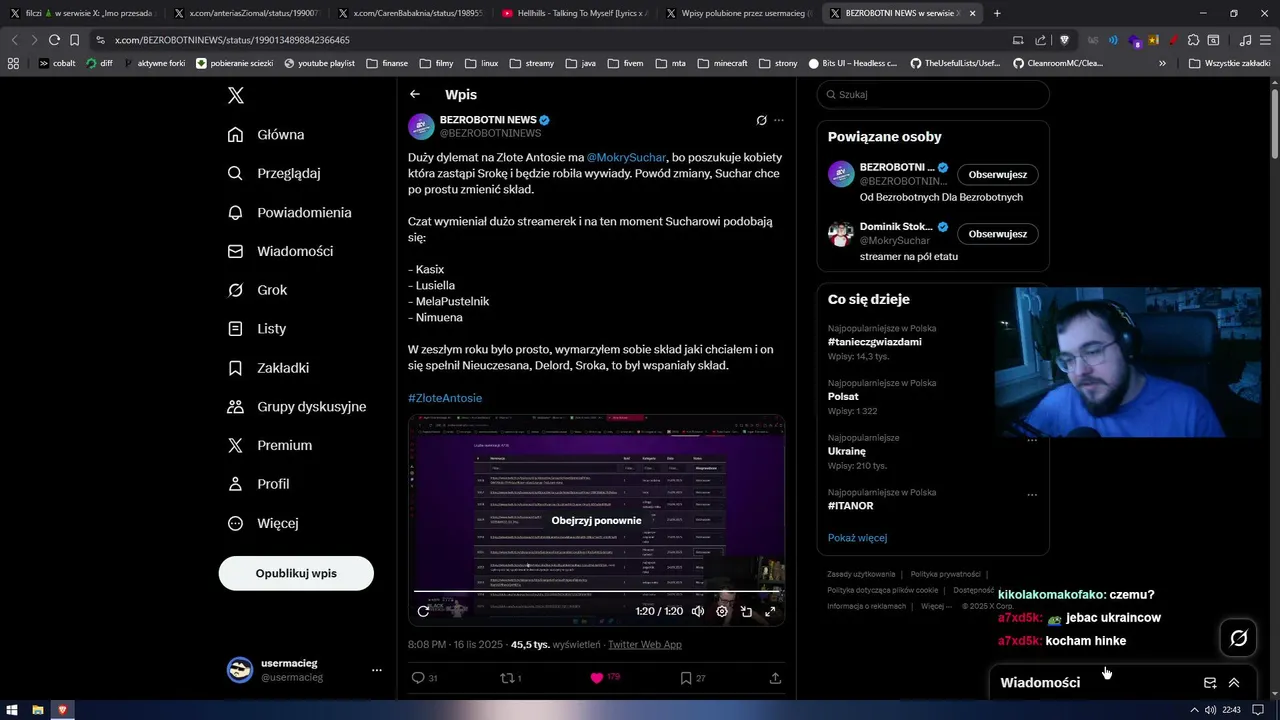Open usermacieg account options menu
This screenshot has width=1280, height=720.
(x=377, y=670)
